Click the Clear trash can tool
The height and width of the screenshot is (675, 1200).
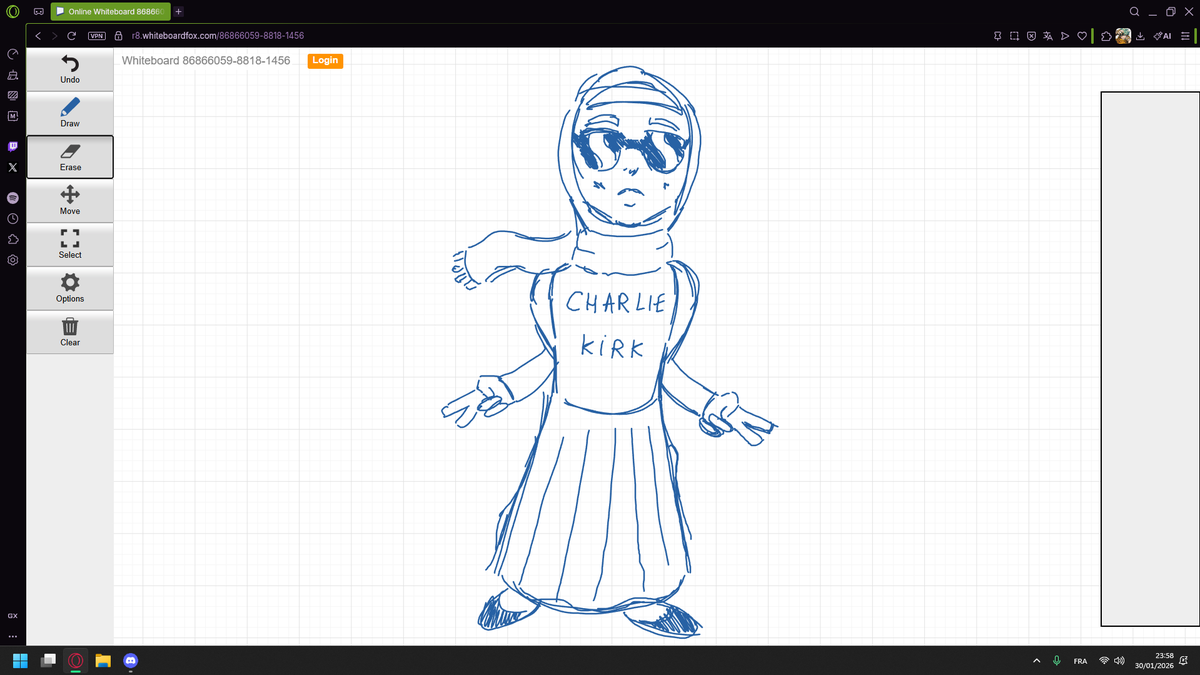click(x=70, y=332)
